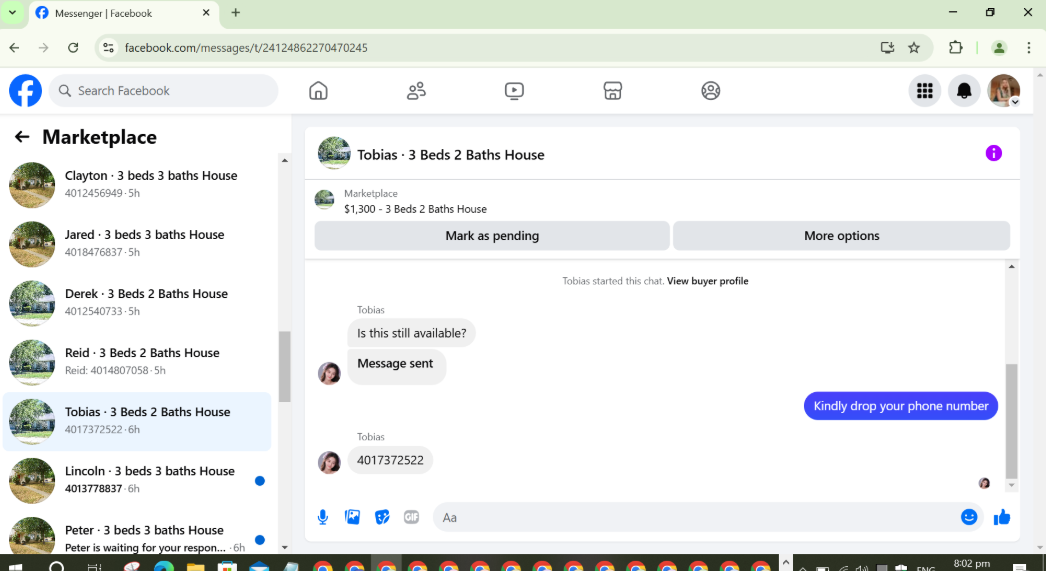Screen dimensions: 1046x571
Task: Bookmark this page with the star icon
Action: (x=914, y=47)
